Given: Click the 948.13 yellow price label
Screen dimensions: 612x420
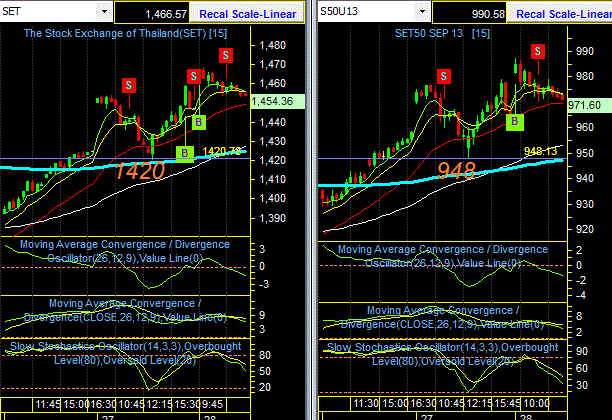Looking at the screenshot, I should (540, 151).
